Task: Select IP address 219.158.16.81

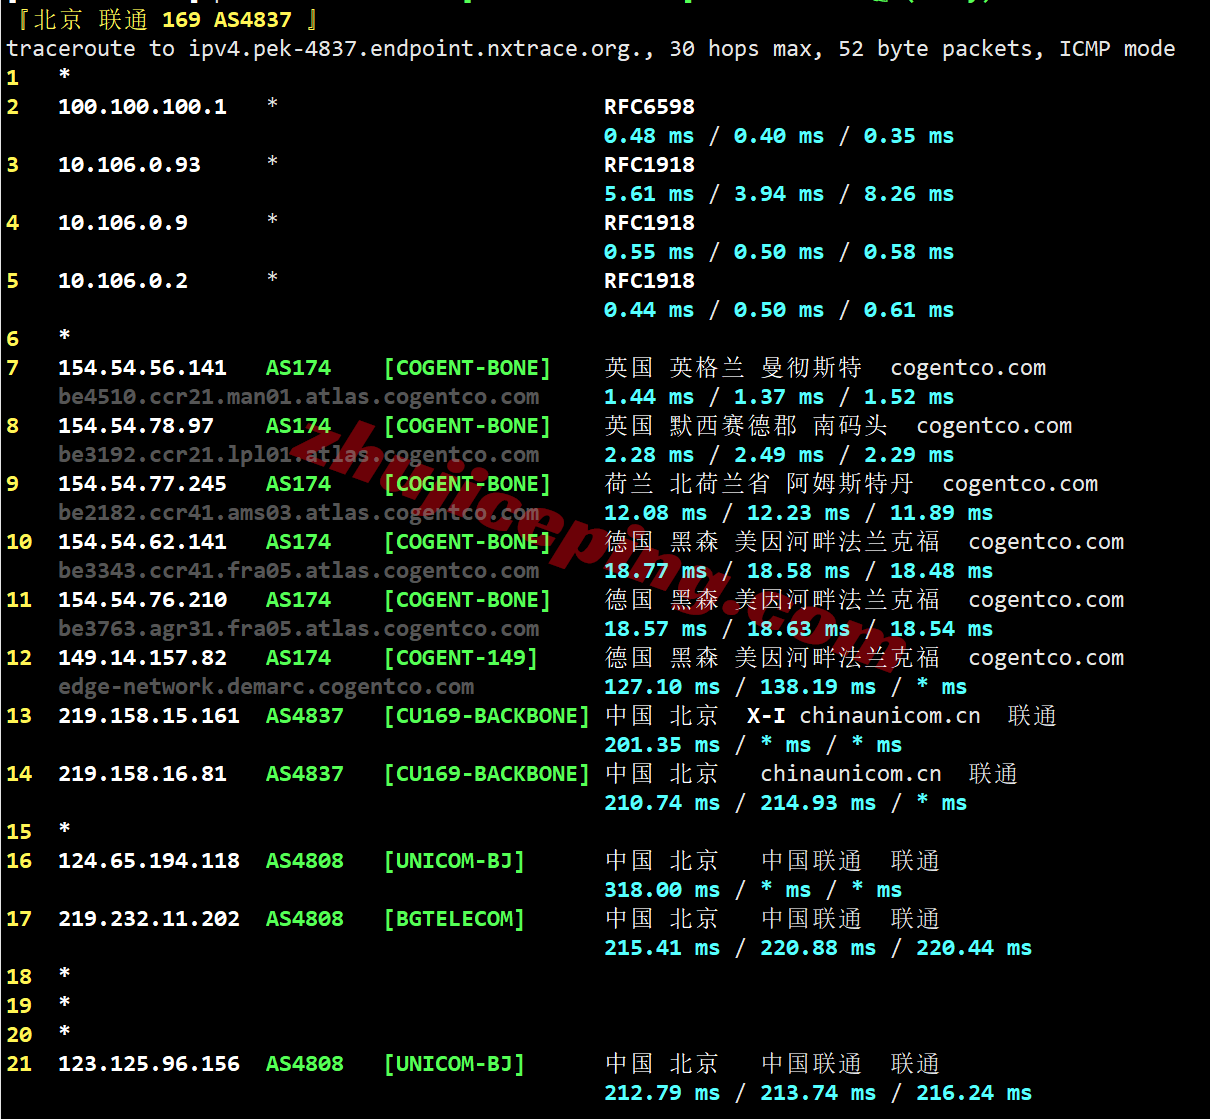Action: click(142, 774)
